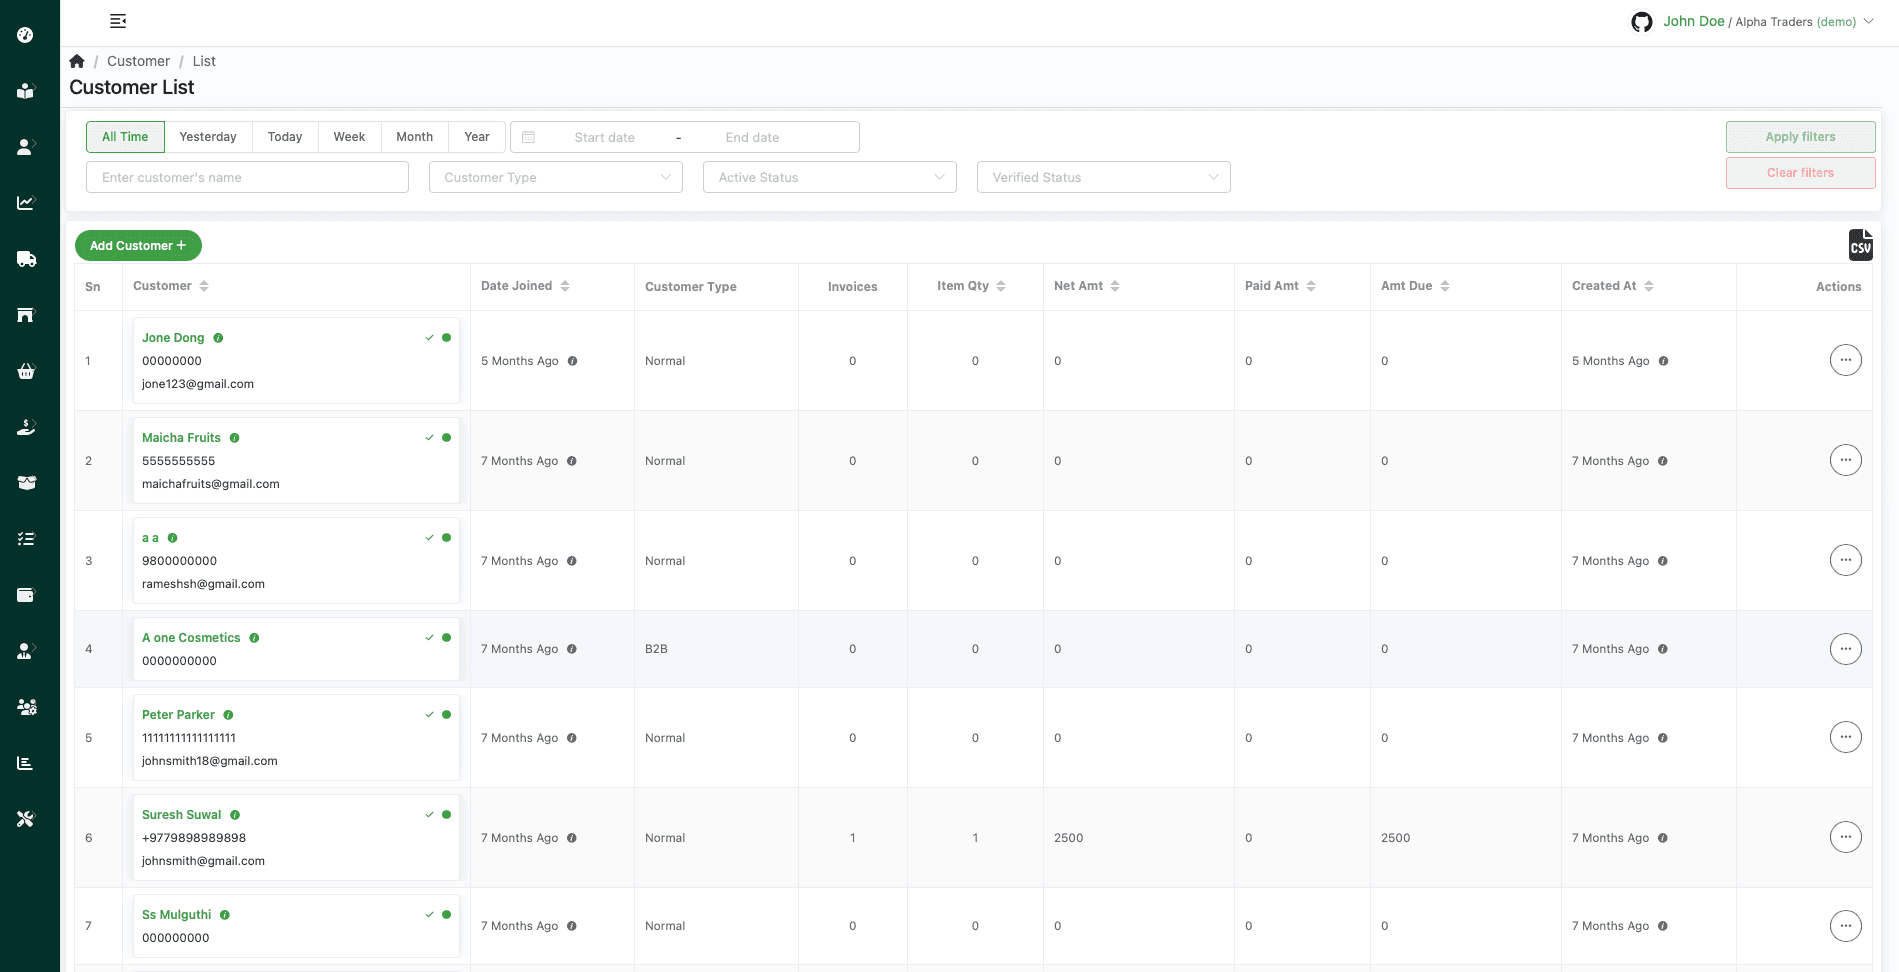Open the tools wrench sidebar icon
Viewport: 1899px width, 972px height.
(x=26, y=819)
